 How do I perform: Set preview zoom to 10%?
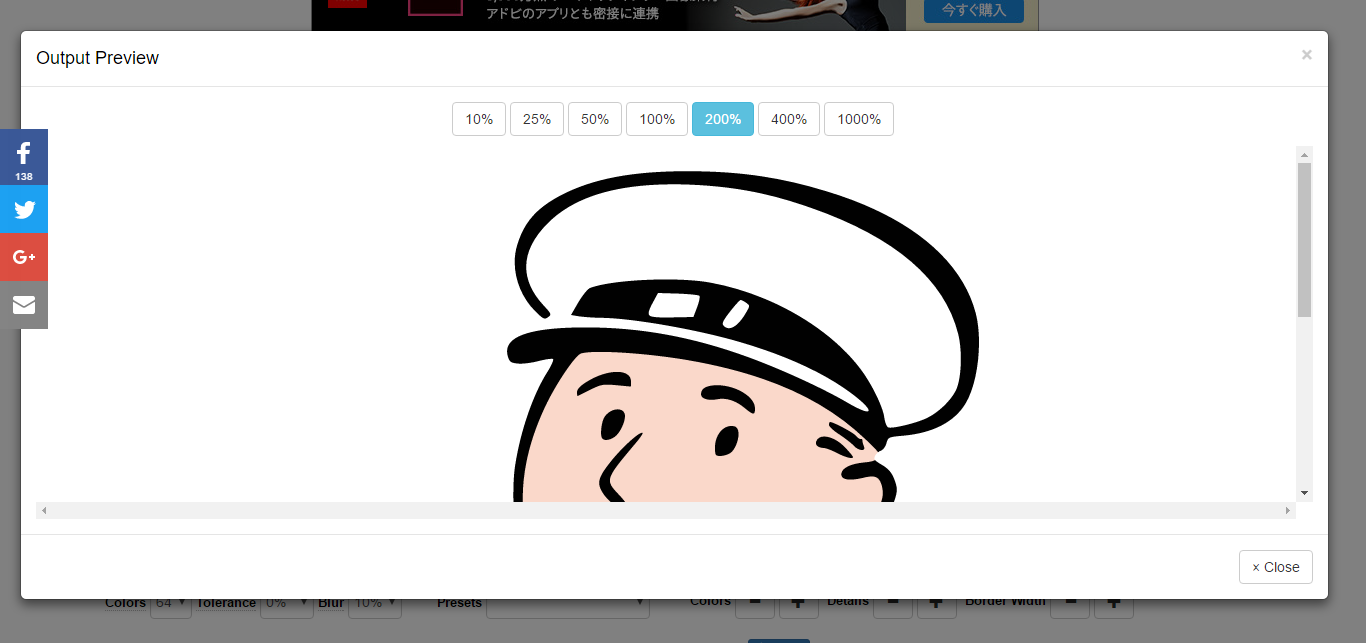point(479,119)
